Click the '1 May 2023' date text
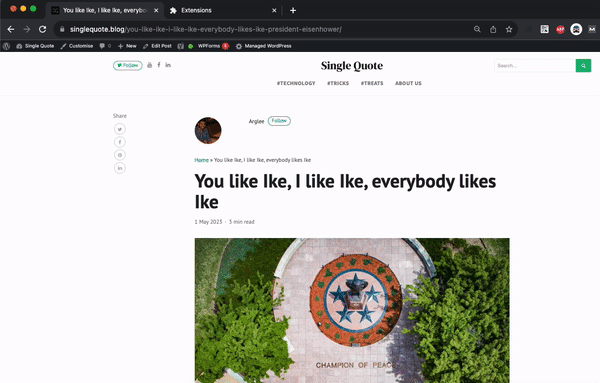 [208, 222]
